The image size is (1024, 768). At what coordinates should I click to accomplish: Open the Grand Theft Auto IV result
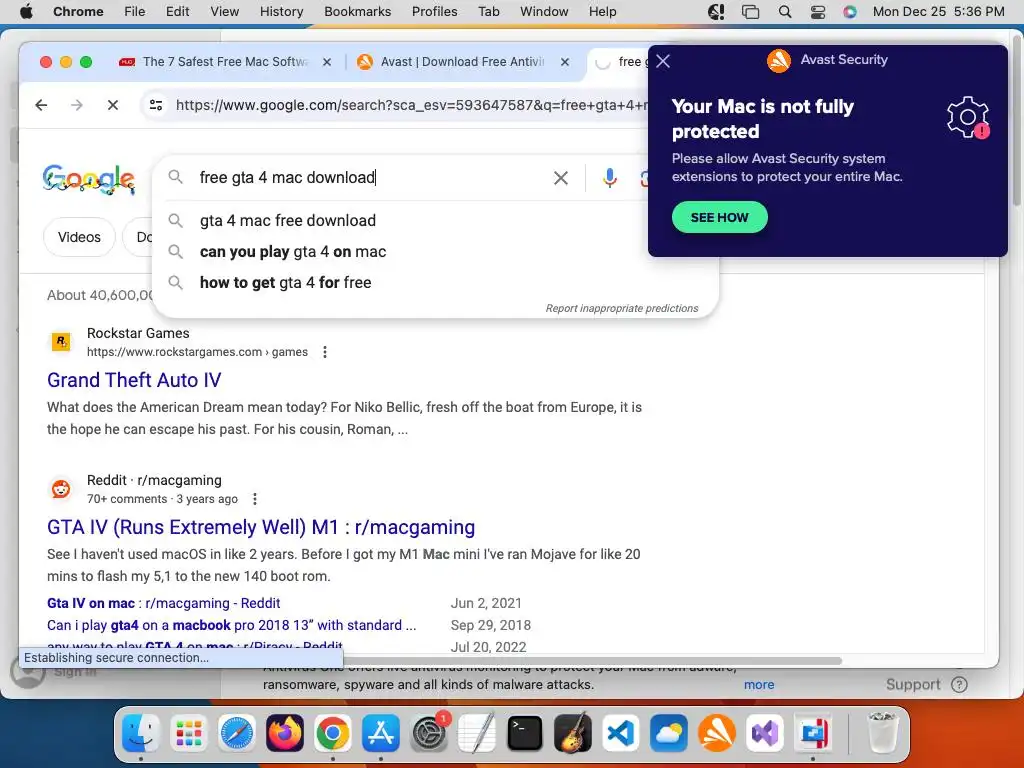point(134,380)
